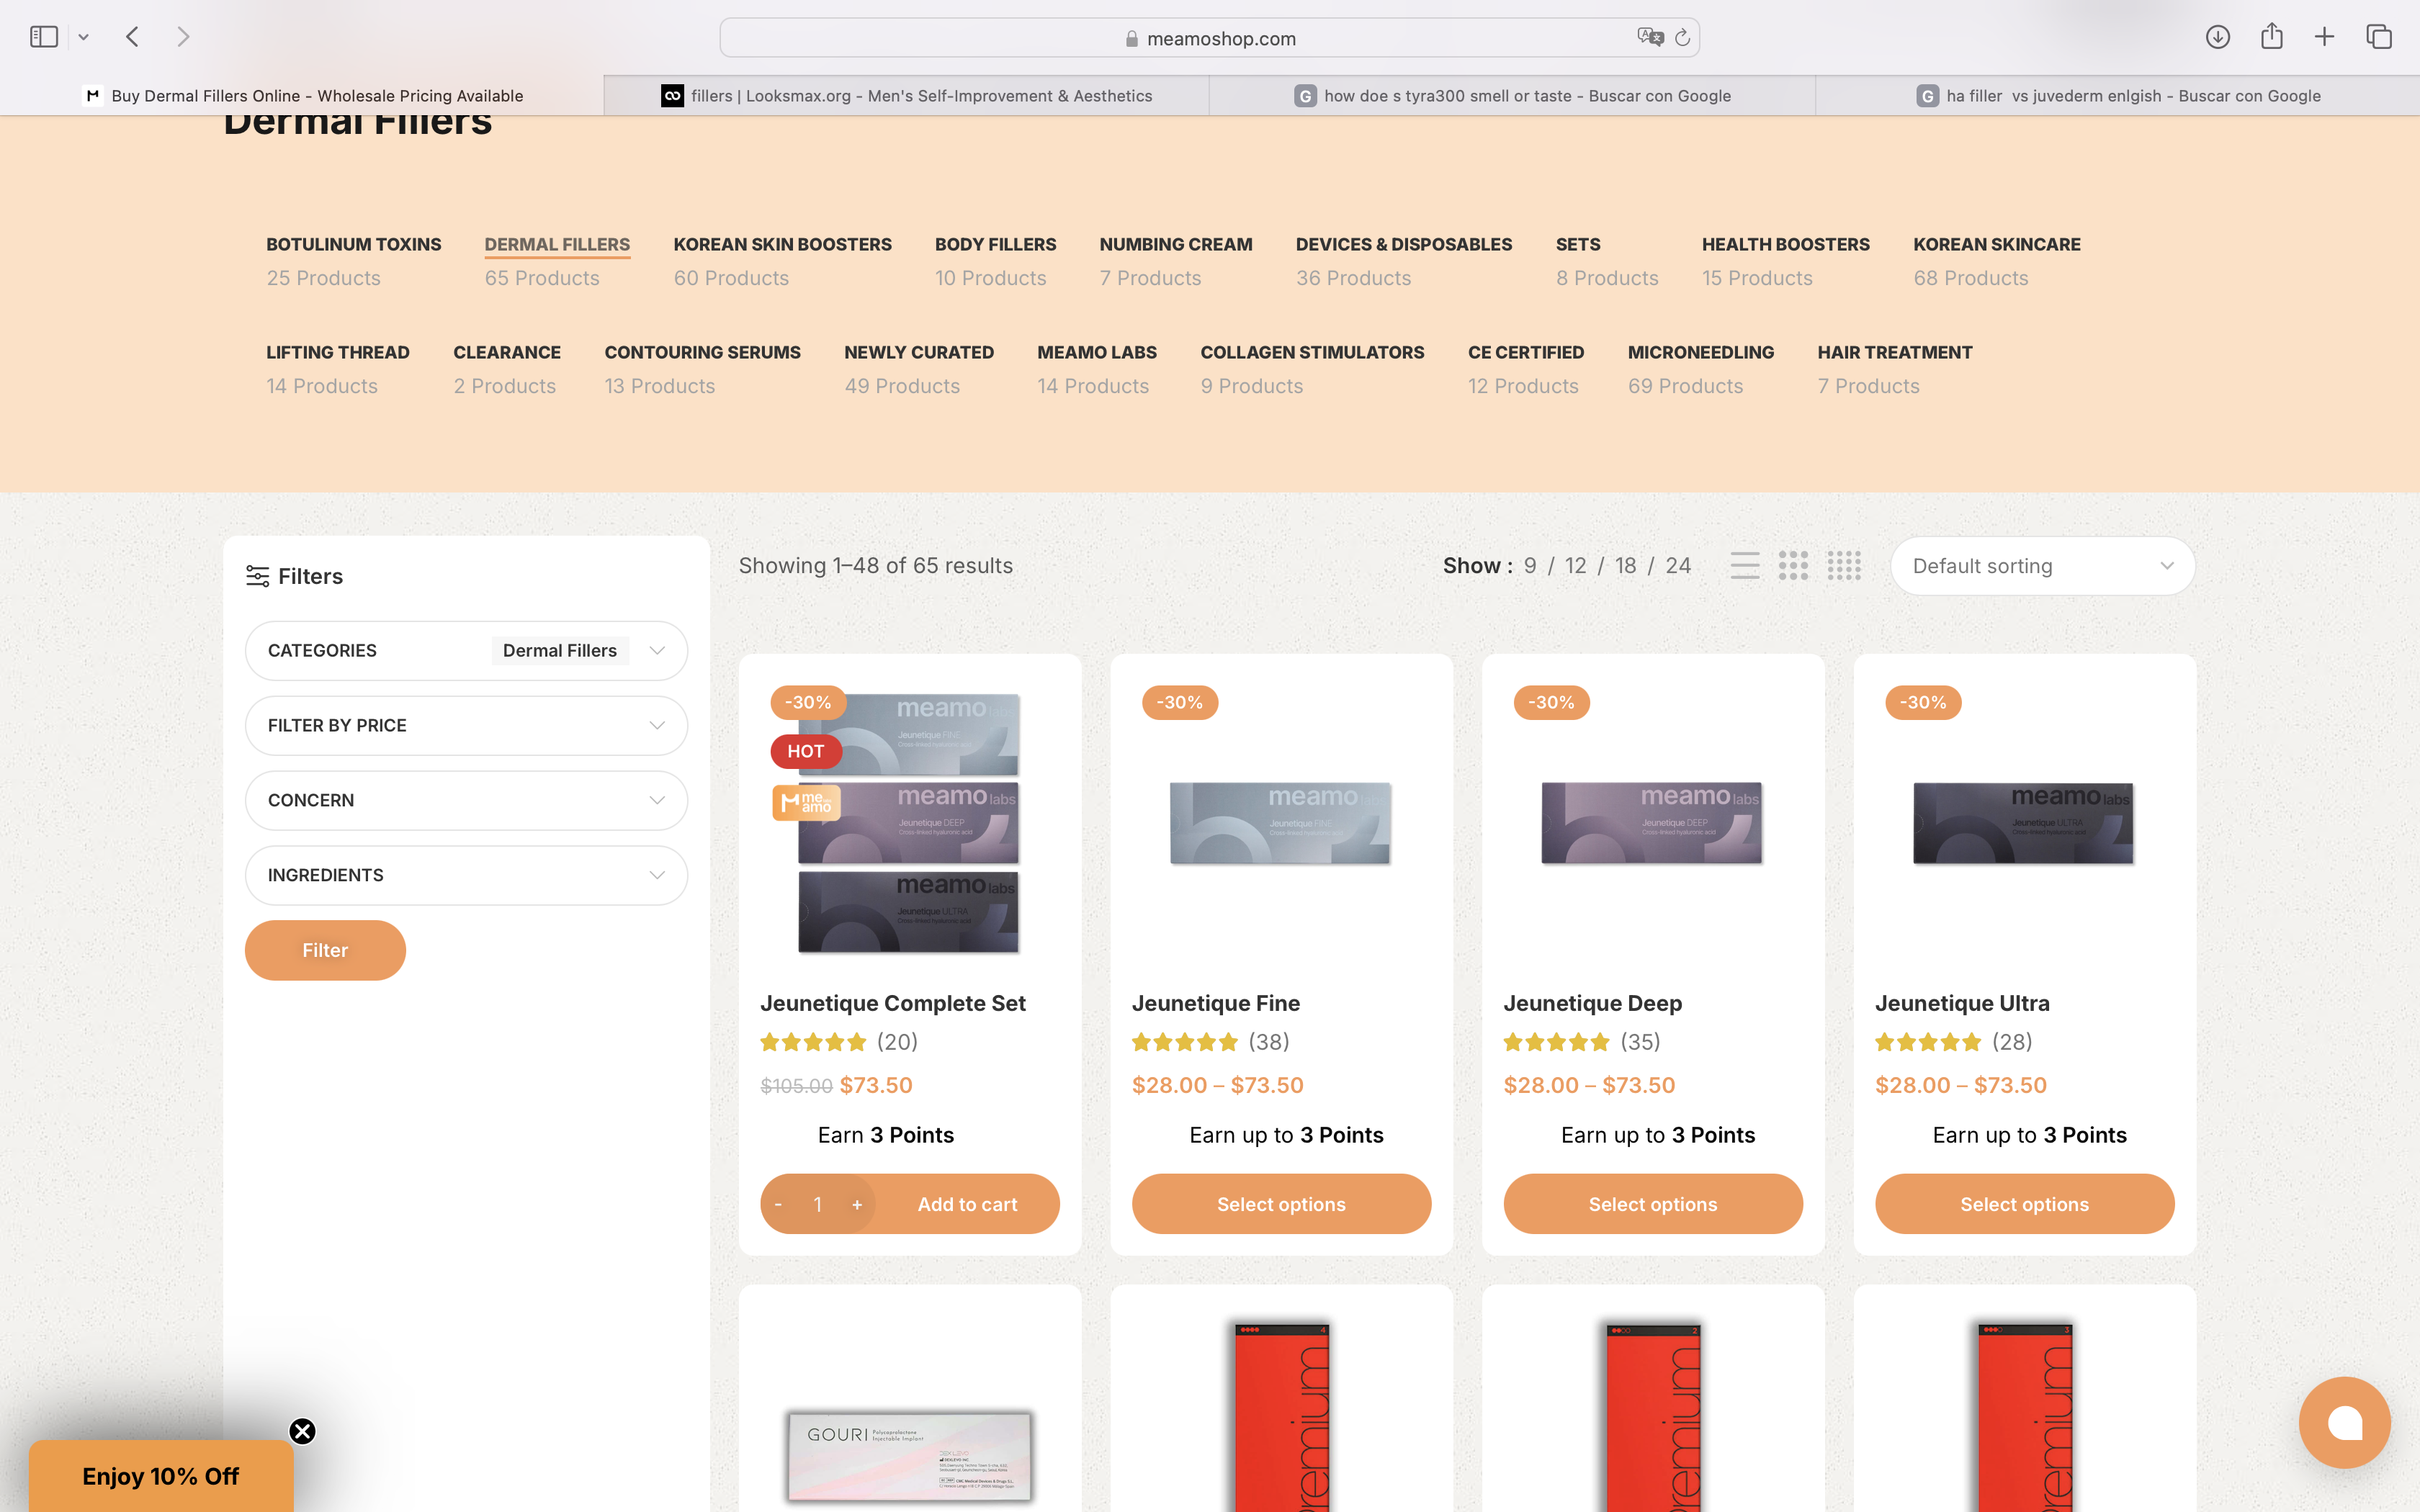Screen dimensions: 2420x1512
Task: Increase Jeunetique Complete Set quantity
Action: pyautogui.click(x=857, y=1205)
